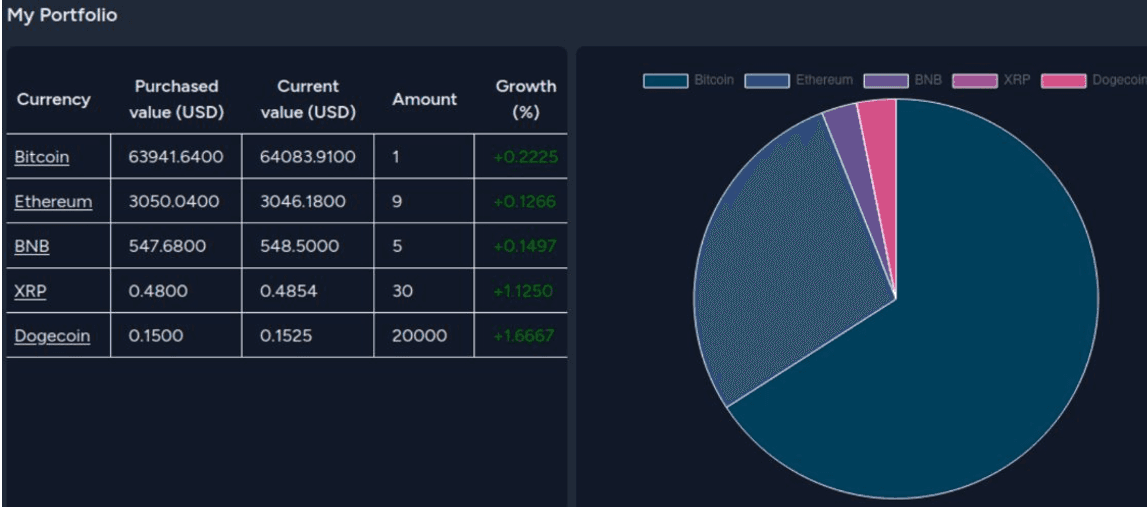Click the +1.6667 Dogecoin growth value
This screenshot has height=507, width=1147.
coord(524,336)
